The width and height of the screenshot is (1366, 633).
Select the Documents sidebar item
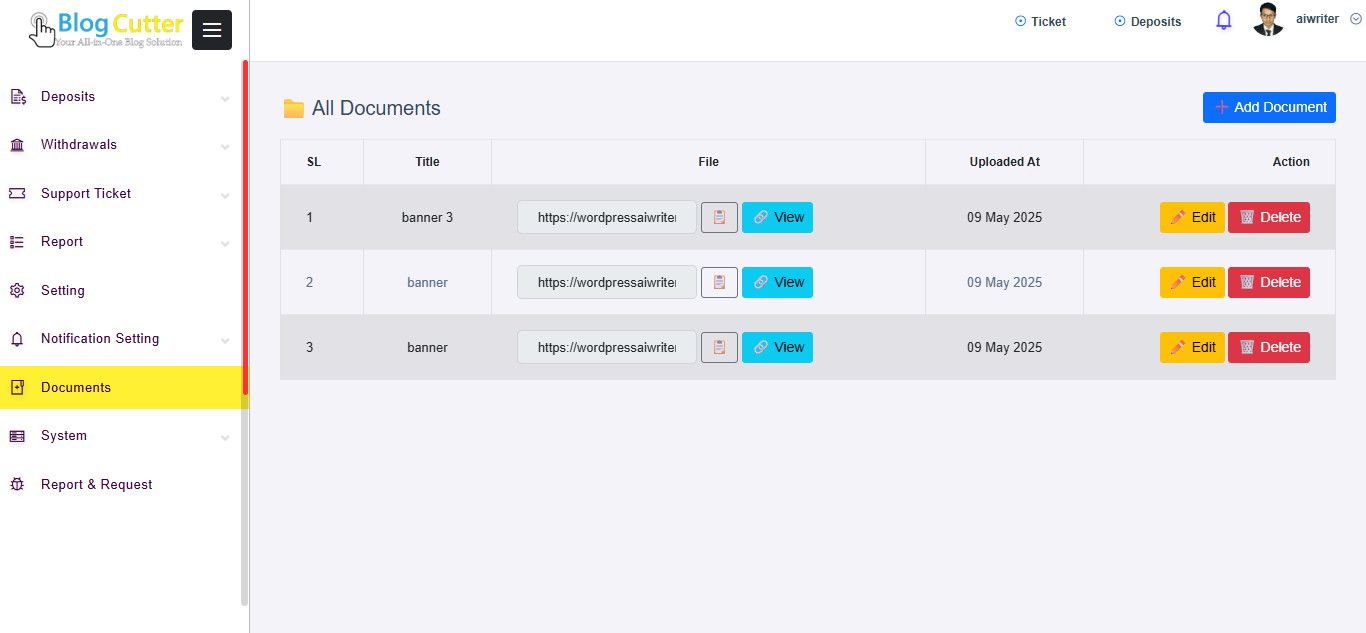click(x=76, y=387)
